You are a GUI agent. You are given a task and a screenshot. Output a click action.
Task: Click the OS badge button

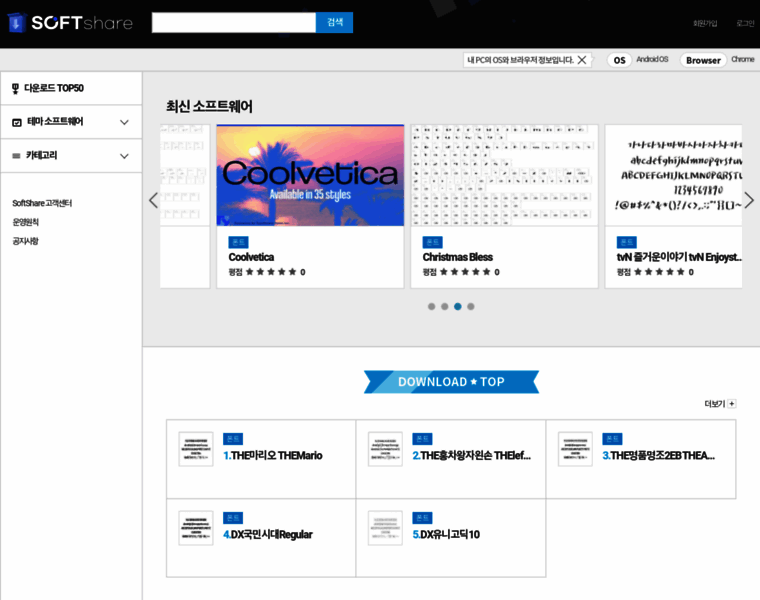[x=619, y=60]
